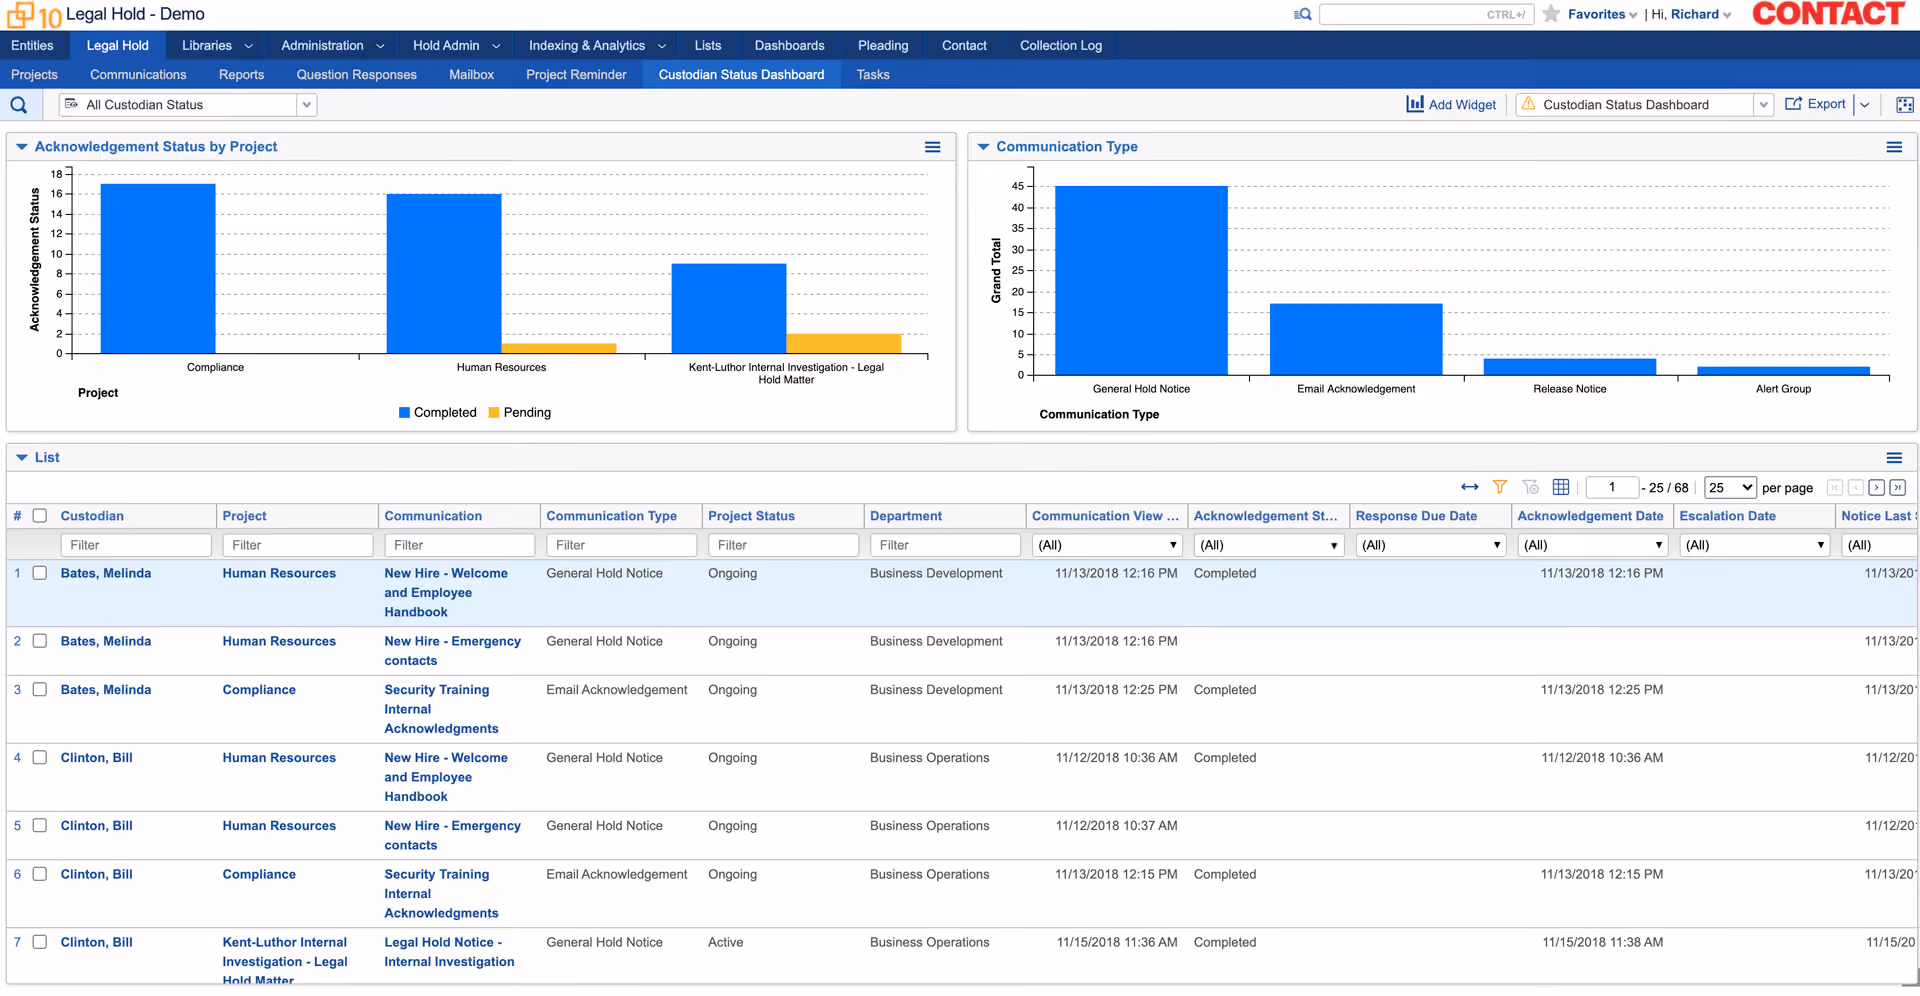Toggle the orange filter funnel icon

[x=1500, y=487]
